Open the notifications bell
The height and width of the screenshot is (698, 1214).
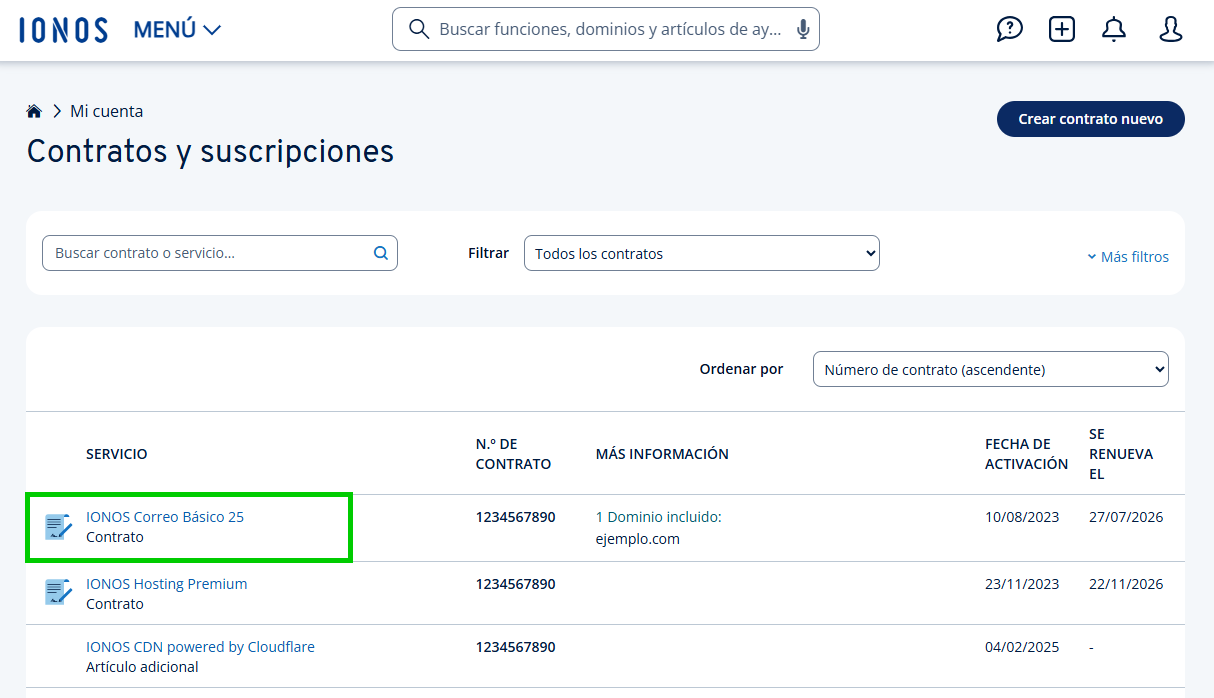click(x=1114, y=30)
